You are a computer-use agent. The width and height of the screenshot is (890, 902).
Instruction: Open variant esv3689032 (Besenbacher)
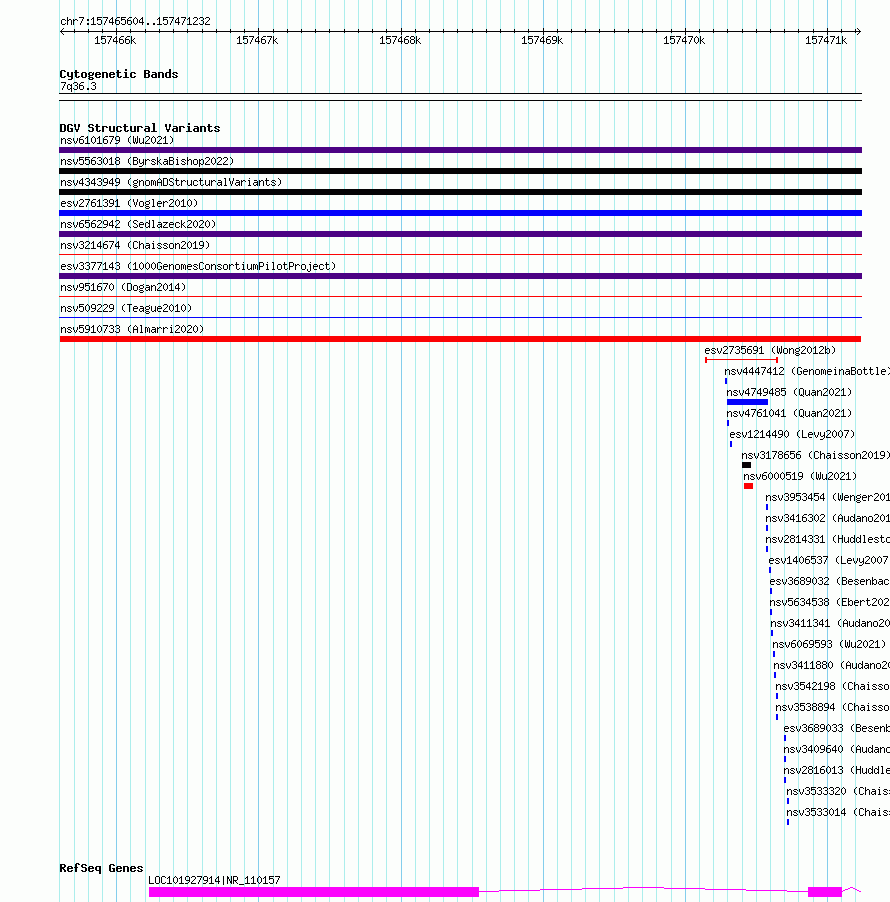pos(830,582)
